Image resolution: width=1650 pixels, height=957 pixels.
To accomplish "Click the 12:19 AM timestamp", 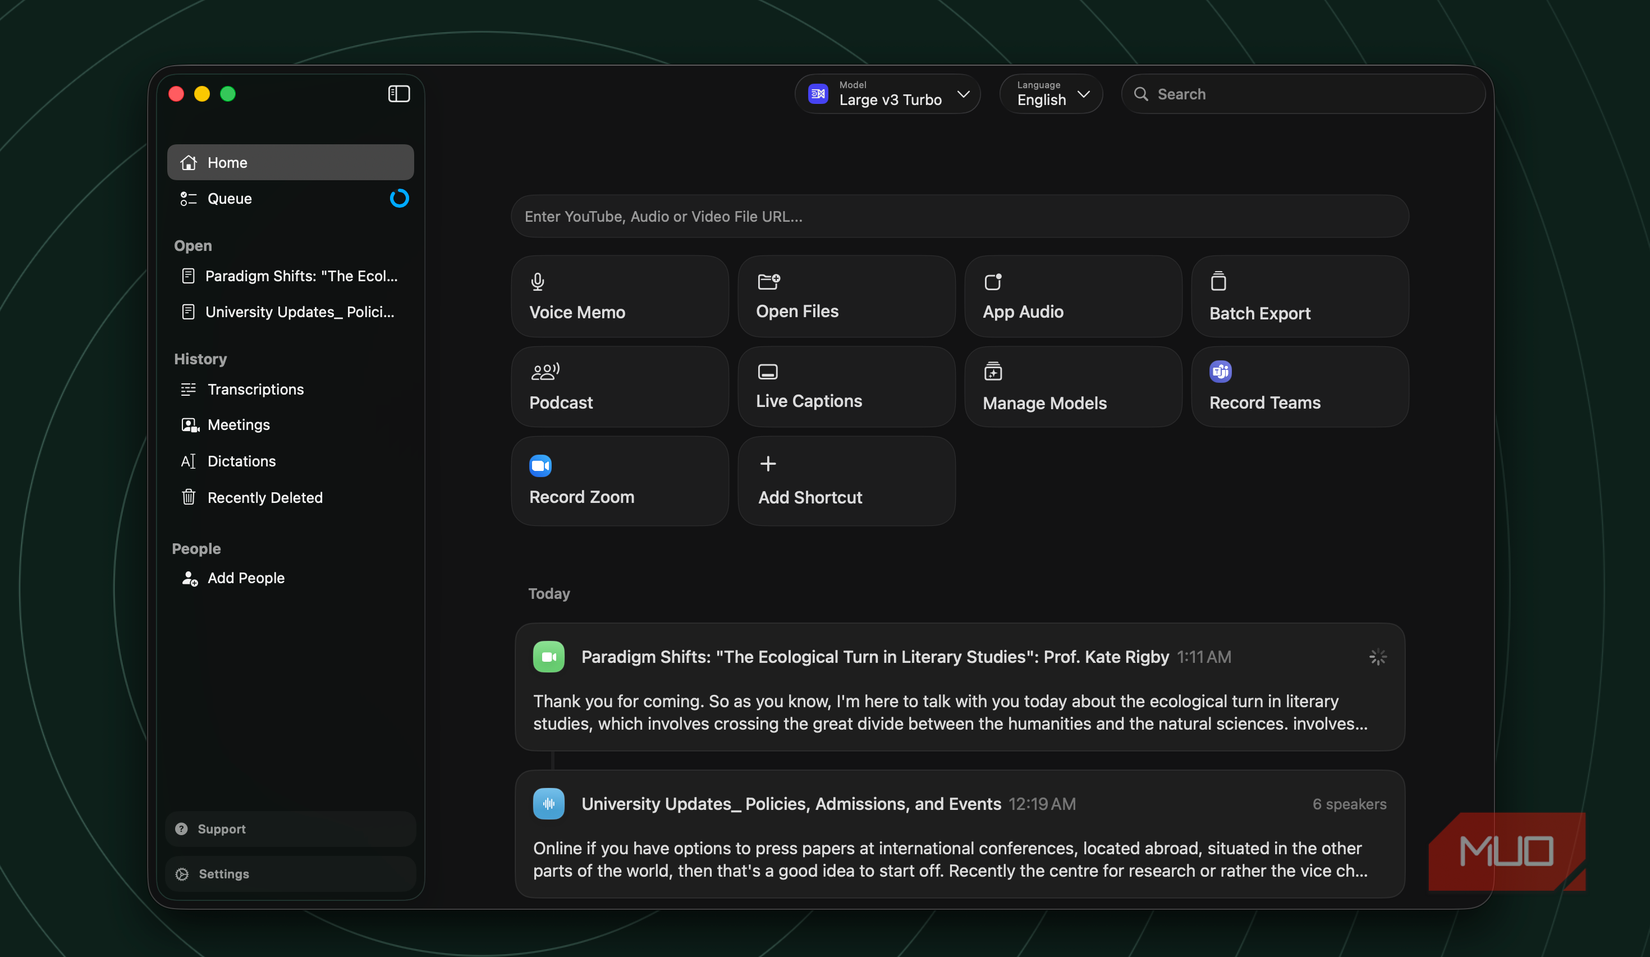I will [1042, 804].
